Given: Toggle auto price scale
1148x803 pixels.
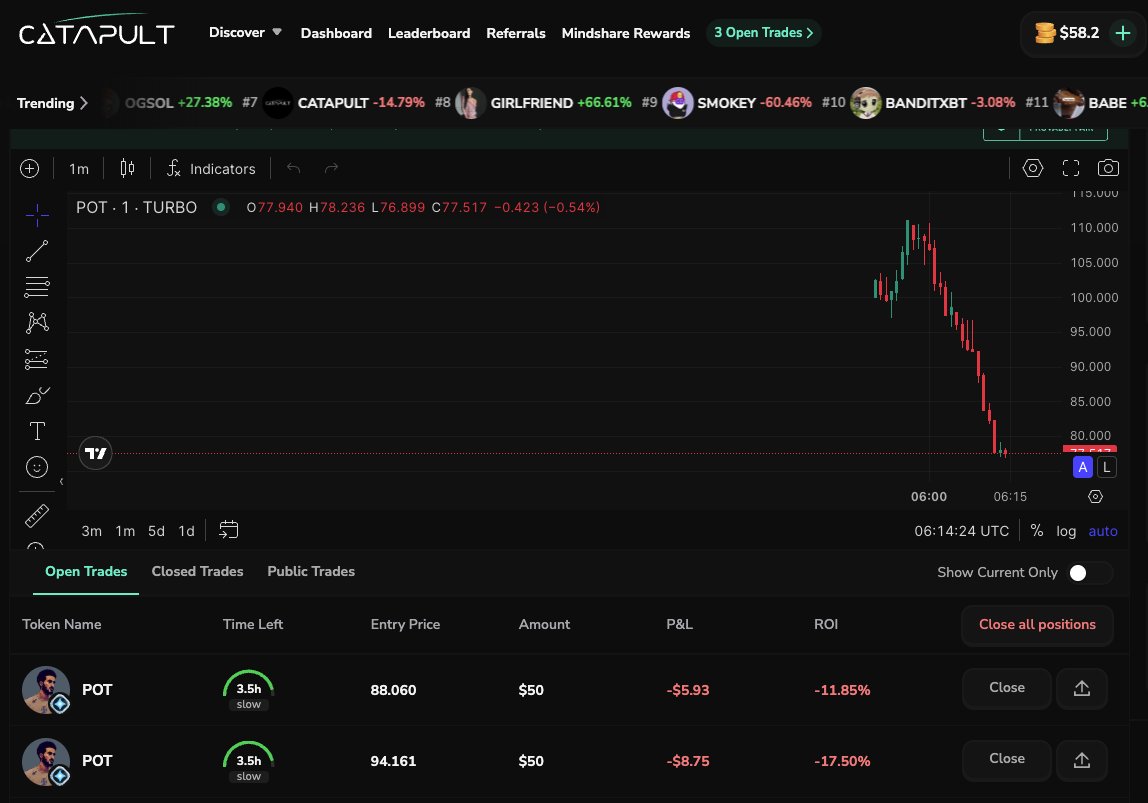Looking at the screenshot, I should (x=1103, y=531).
